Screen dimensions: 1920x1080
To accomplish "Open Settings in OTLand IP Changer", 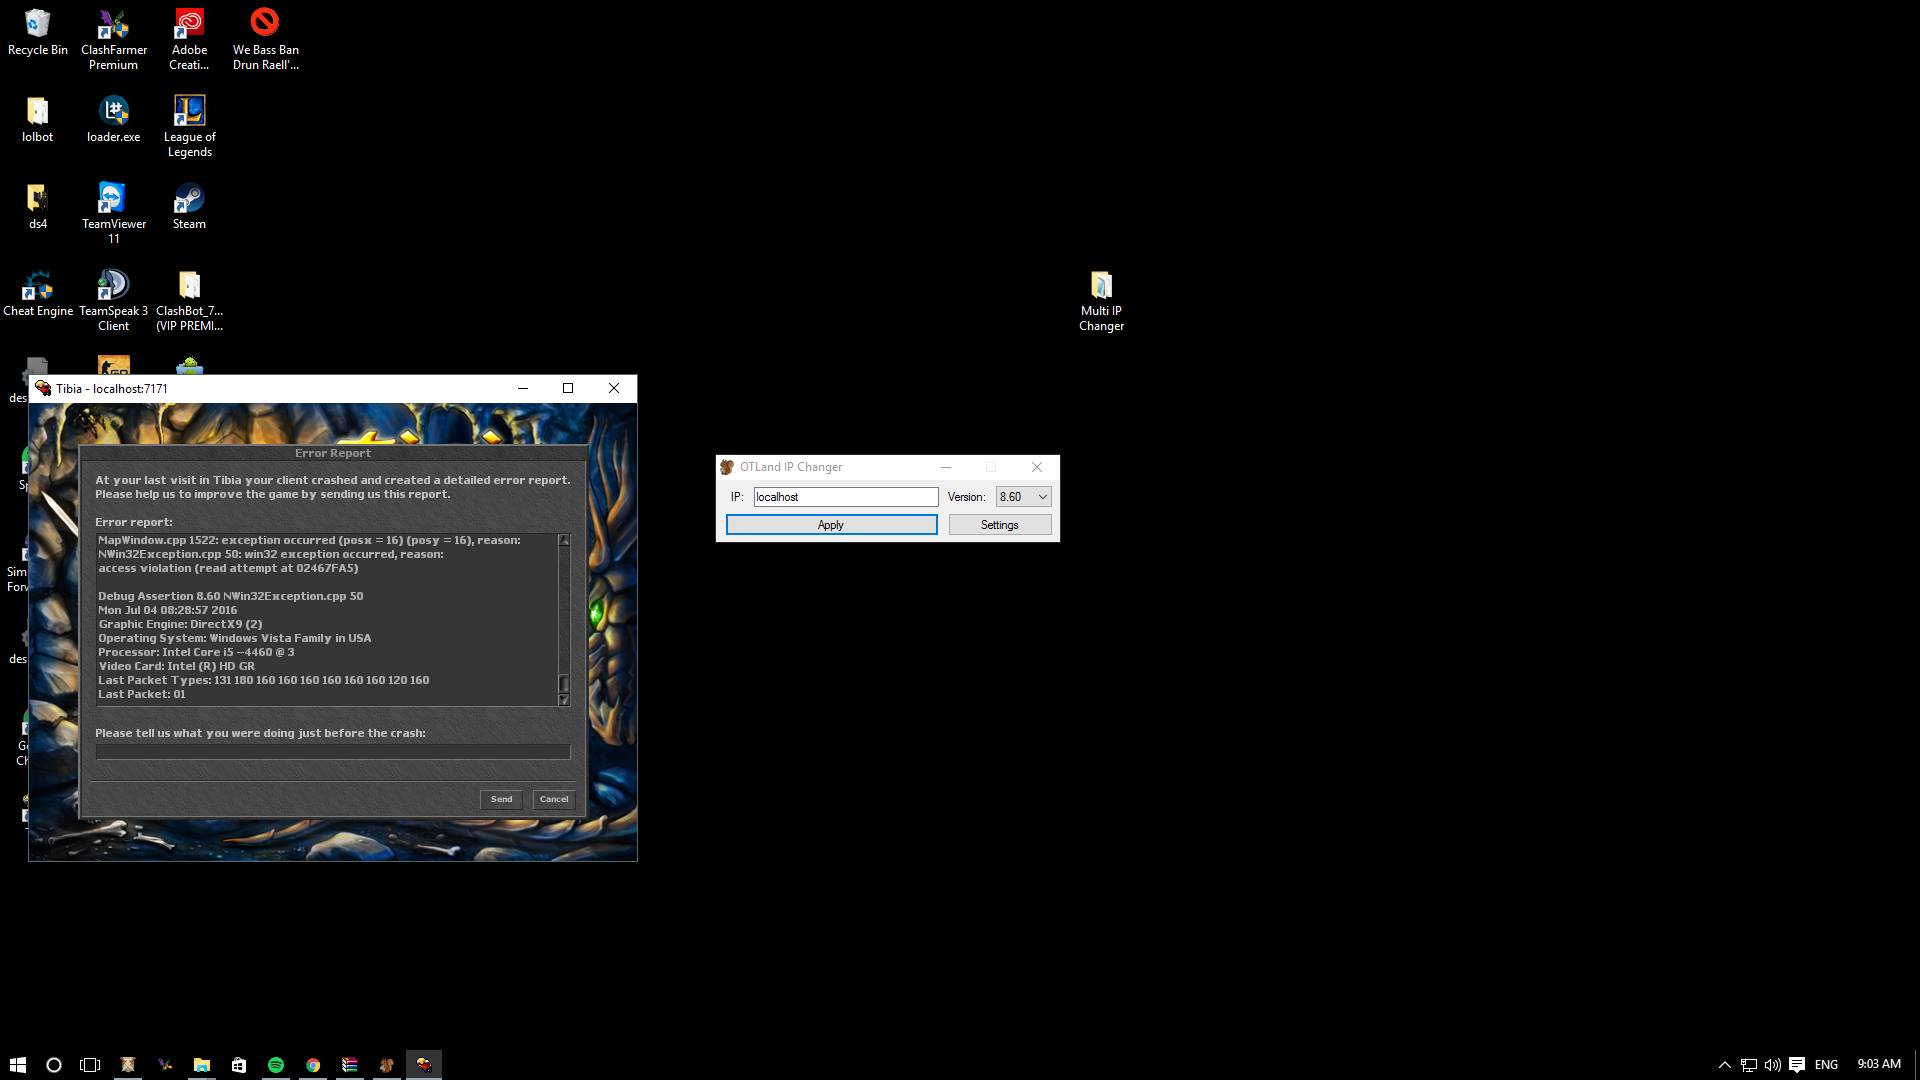I will pos(999,525).
